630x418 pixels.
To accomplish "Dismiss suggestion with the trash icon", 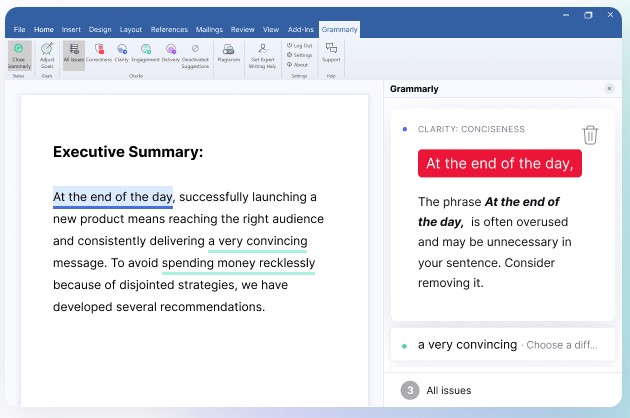I will [x=590, y=135].
